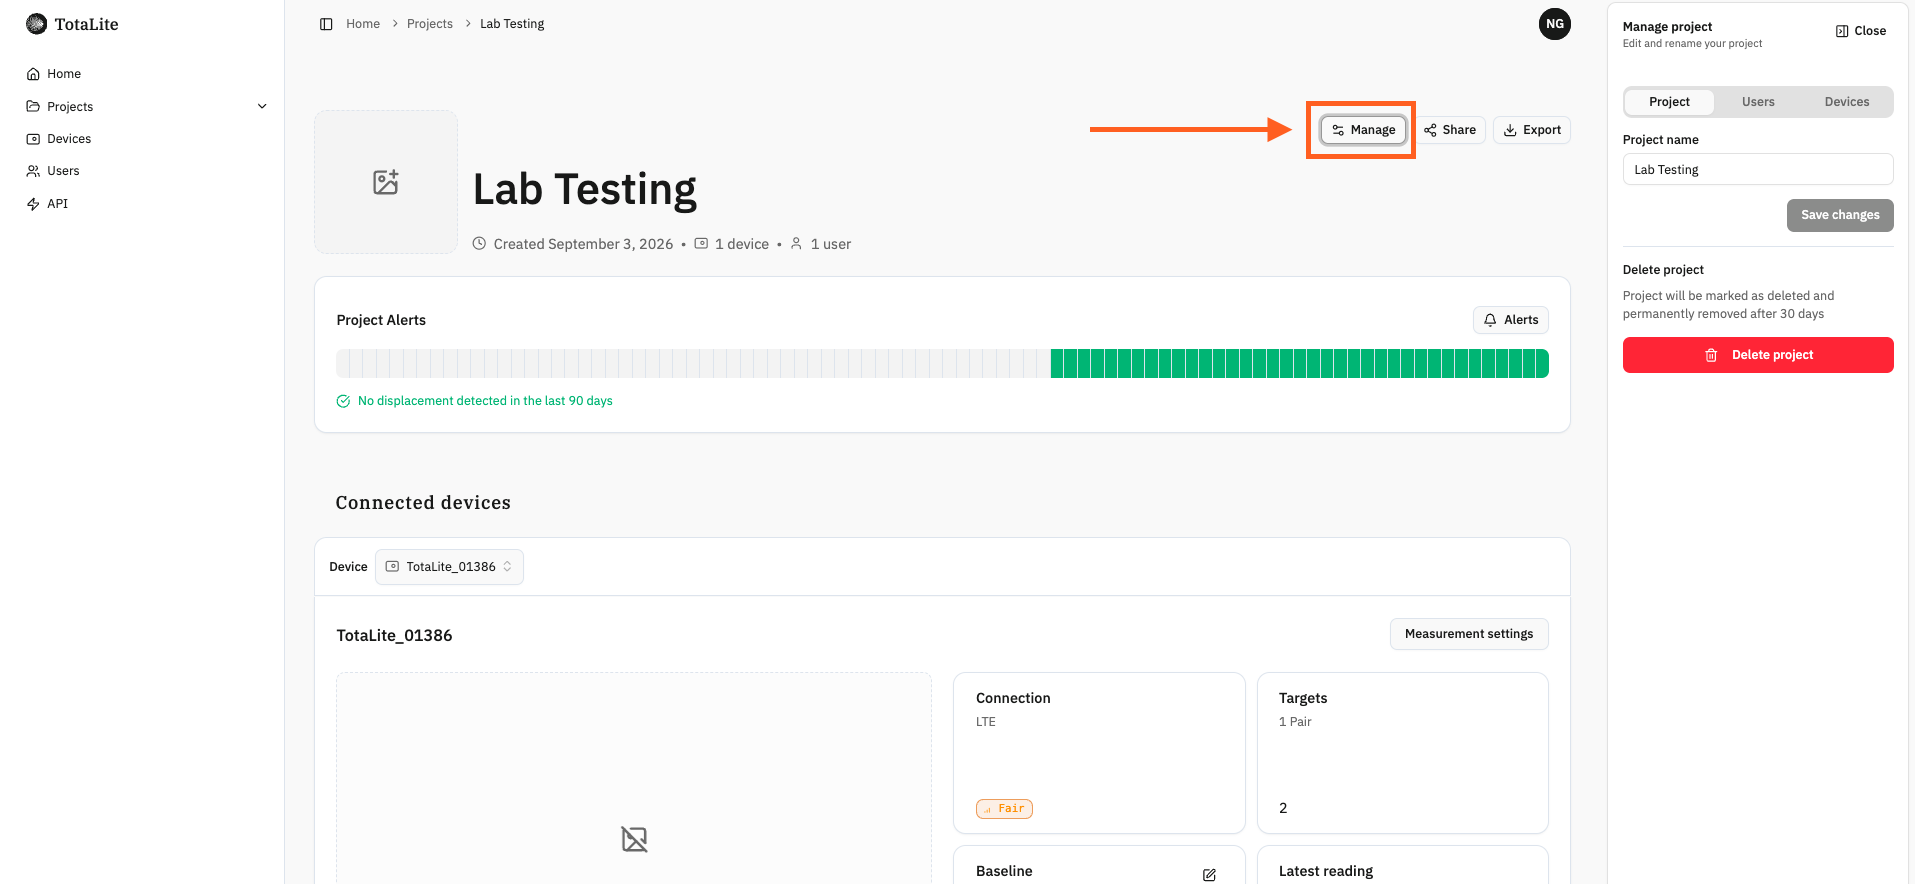
Task: Open the TotaLite_01386 device dropdown
Action: pyautogui.click(x=449, y=567)
